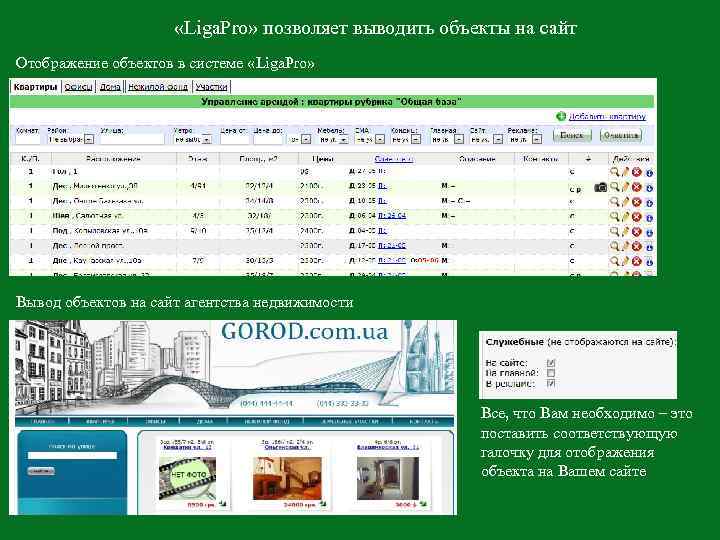Toggle the В рекламе checkbox
This screenshot has width=720, height=540.
coord(551,383)
